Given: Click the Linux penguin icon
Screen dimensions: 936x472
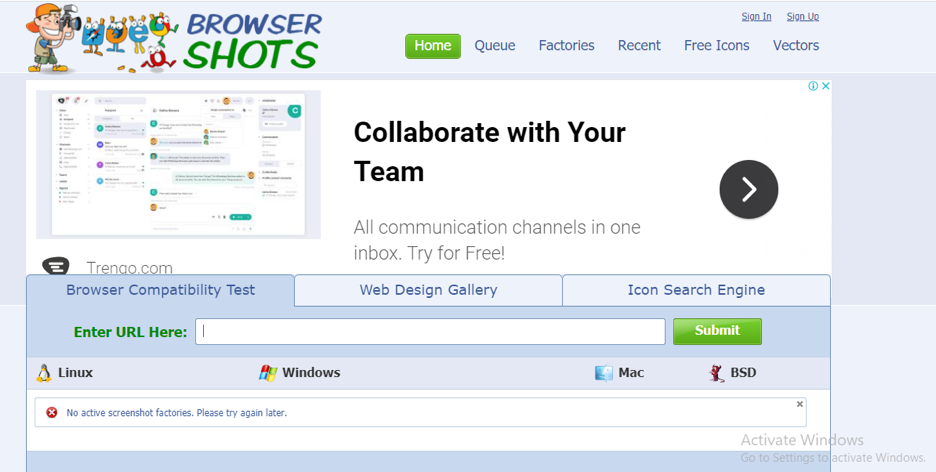Looking at the screenshot, I should click(x=44, y=373).
